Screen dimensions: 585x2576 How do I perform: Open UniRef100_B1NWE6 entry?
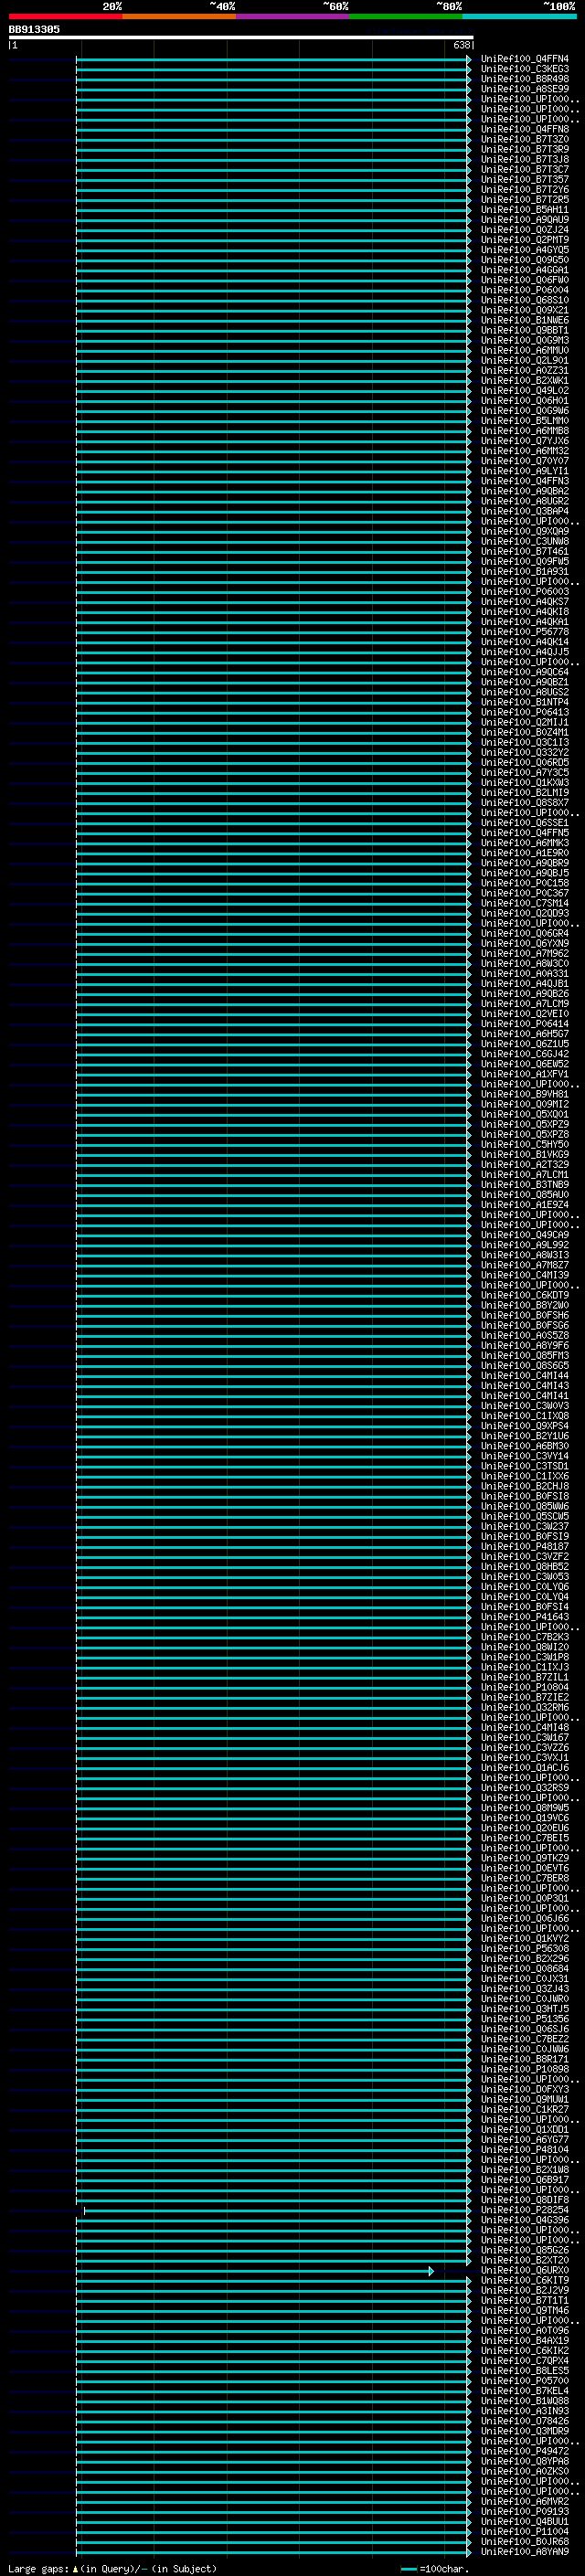524,320
